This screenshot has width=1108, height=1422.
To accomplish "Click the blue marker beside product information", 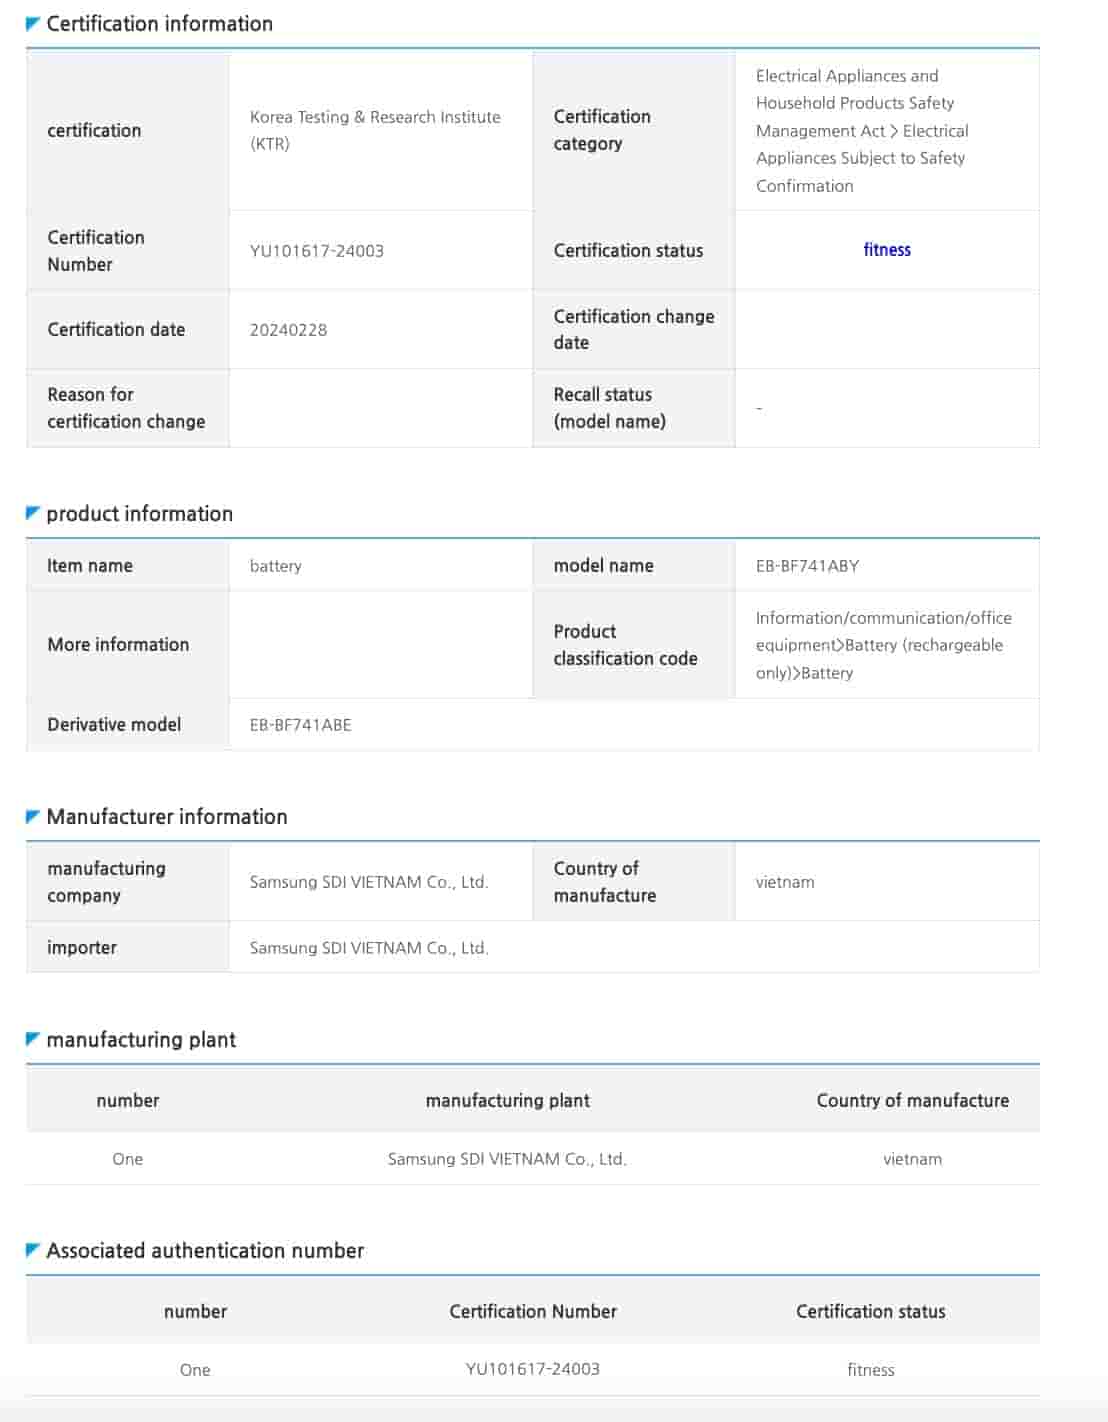I will 32,513.
